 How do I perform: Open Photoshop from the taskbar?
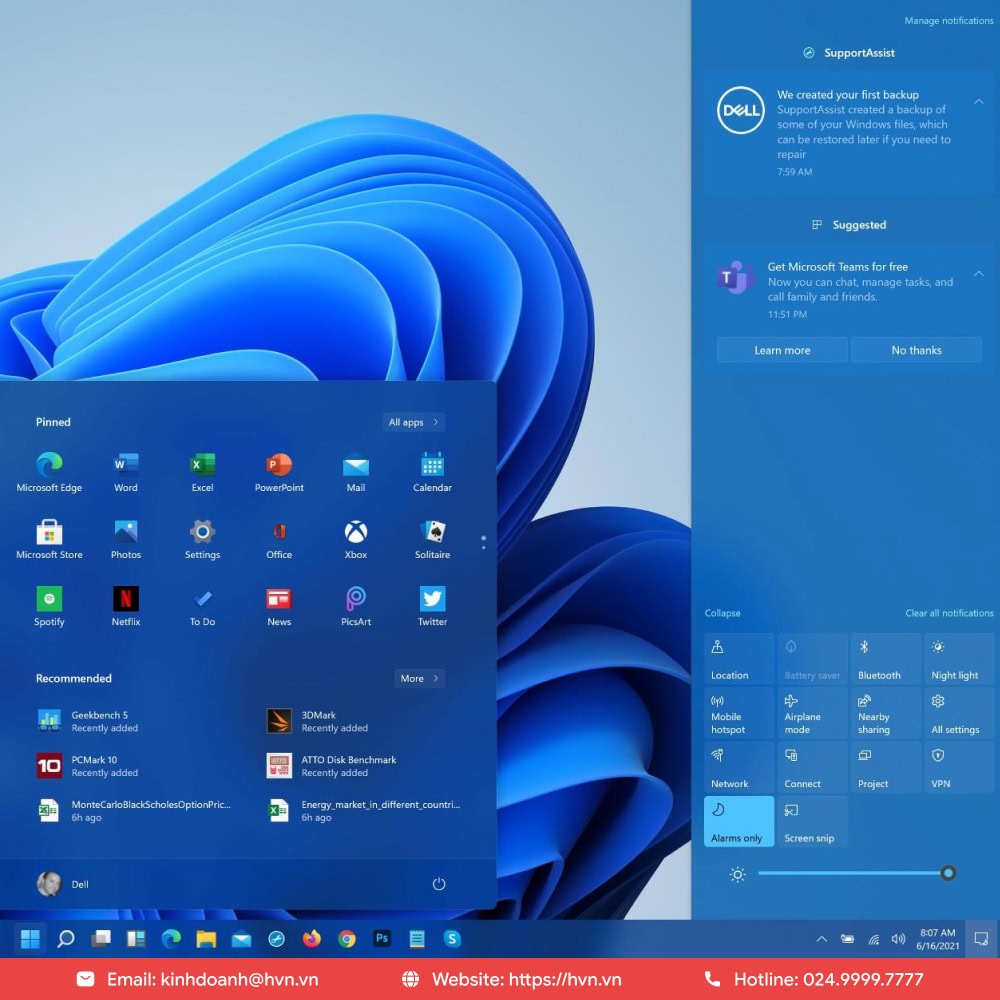[x=381, y=939]
